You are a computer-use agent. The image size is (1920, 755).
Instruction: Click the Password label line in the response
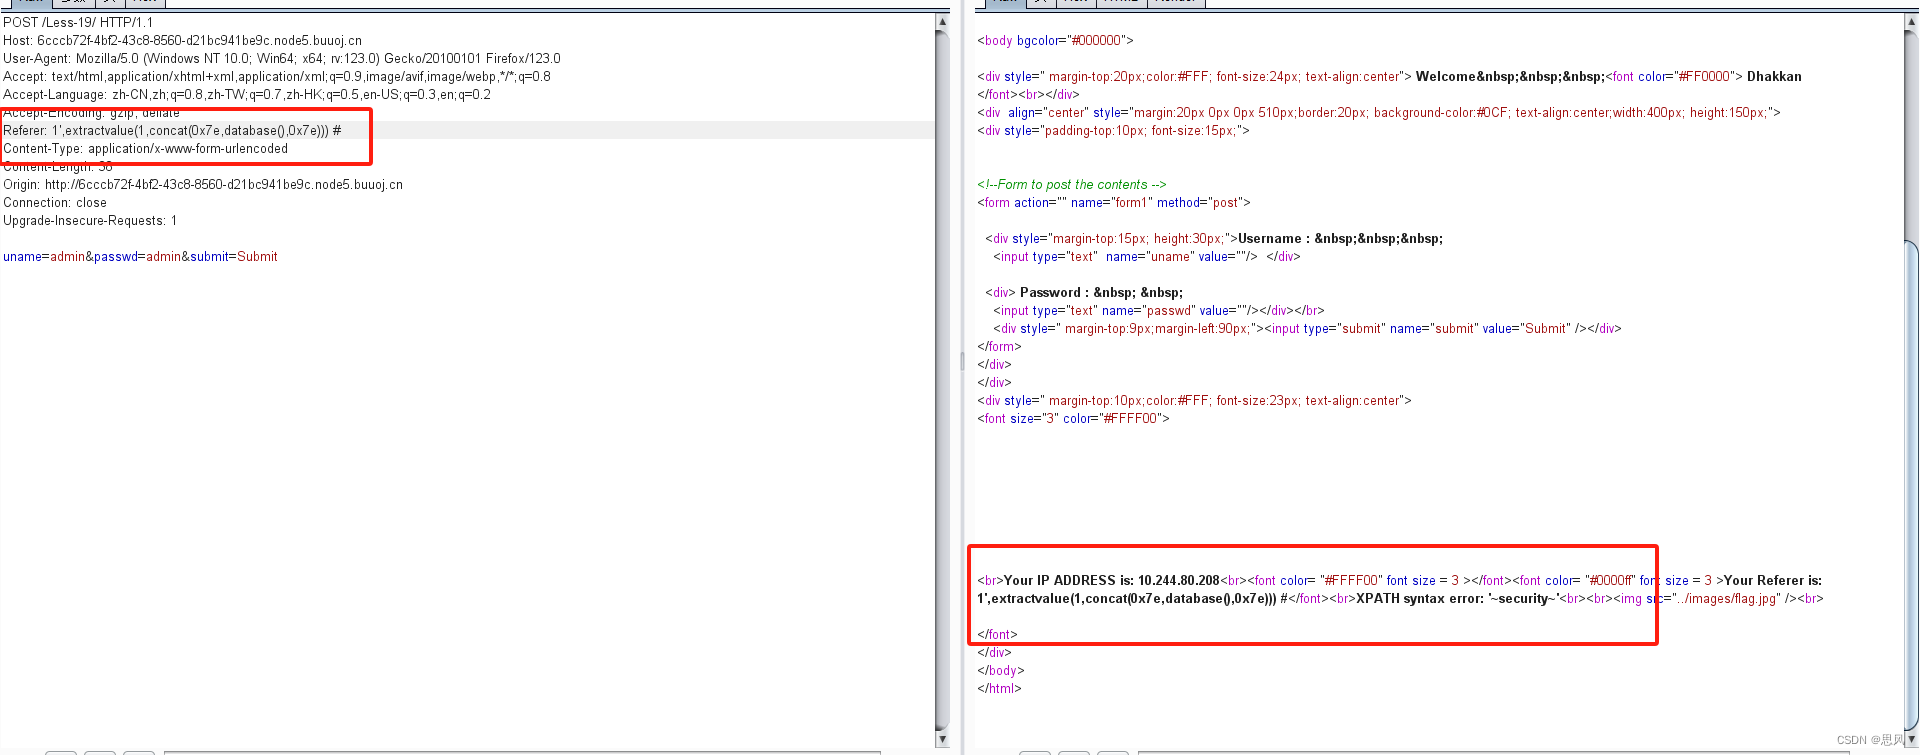[x=1084, y=292]
